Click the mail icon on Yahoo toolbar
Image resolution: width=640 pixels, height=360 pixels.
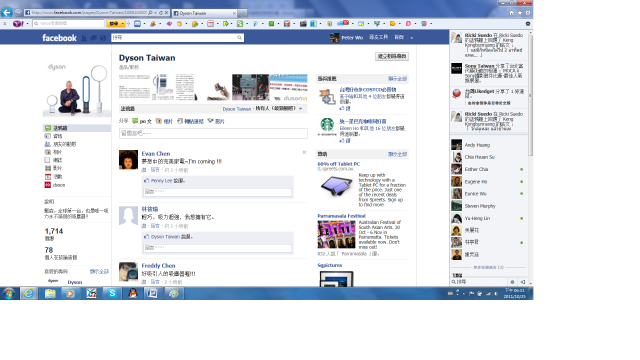(138, 24)
